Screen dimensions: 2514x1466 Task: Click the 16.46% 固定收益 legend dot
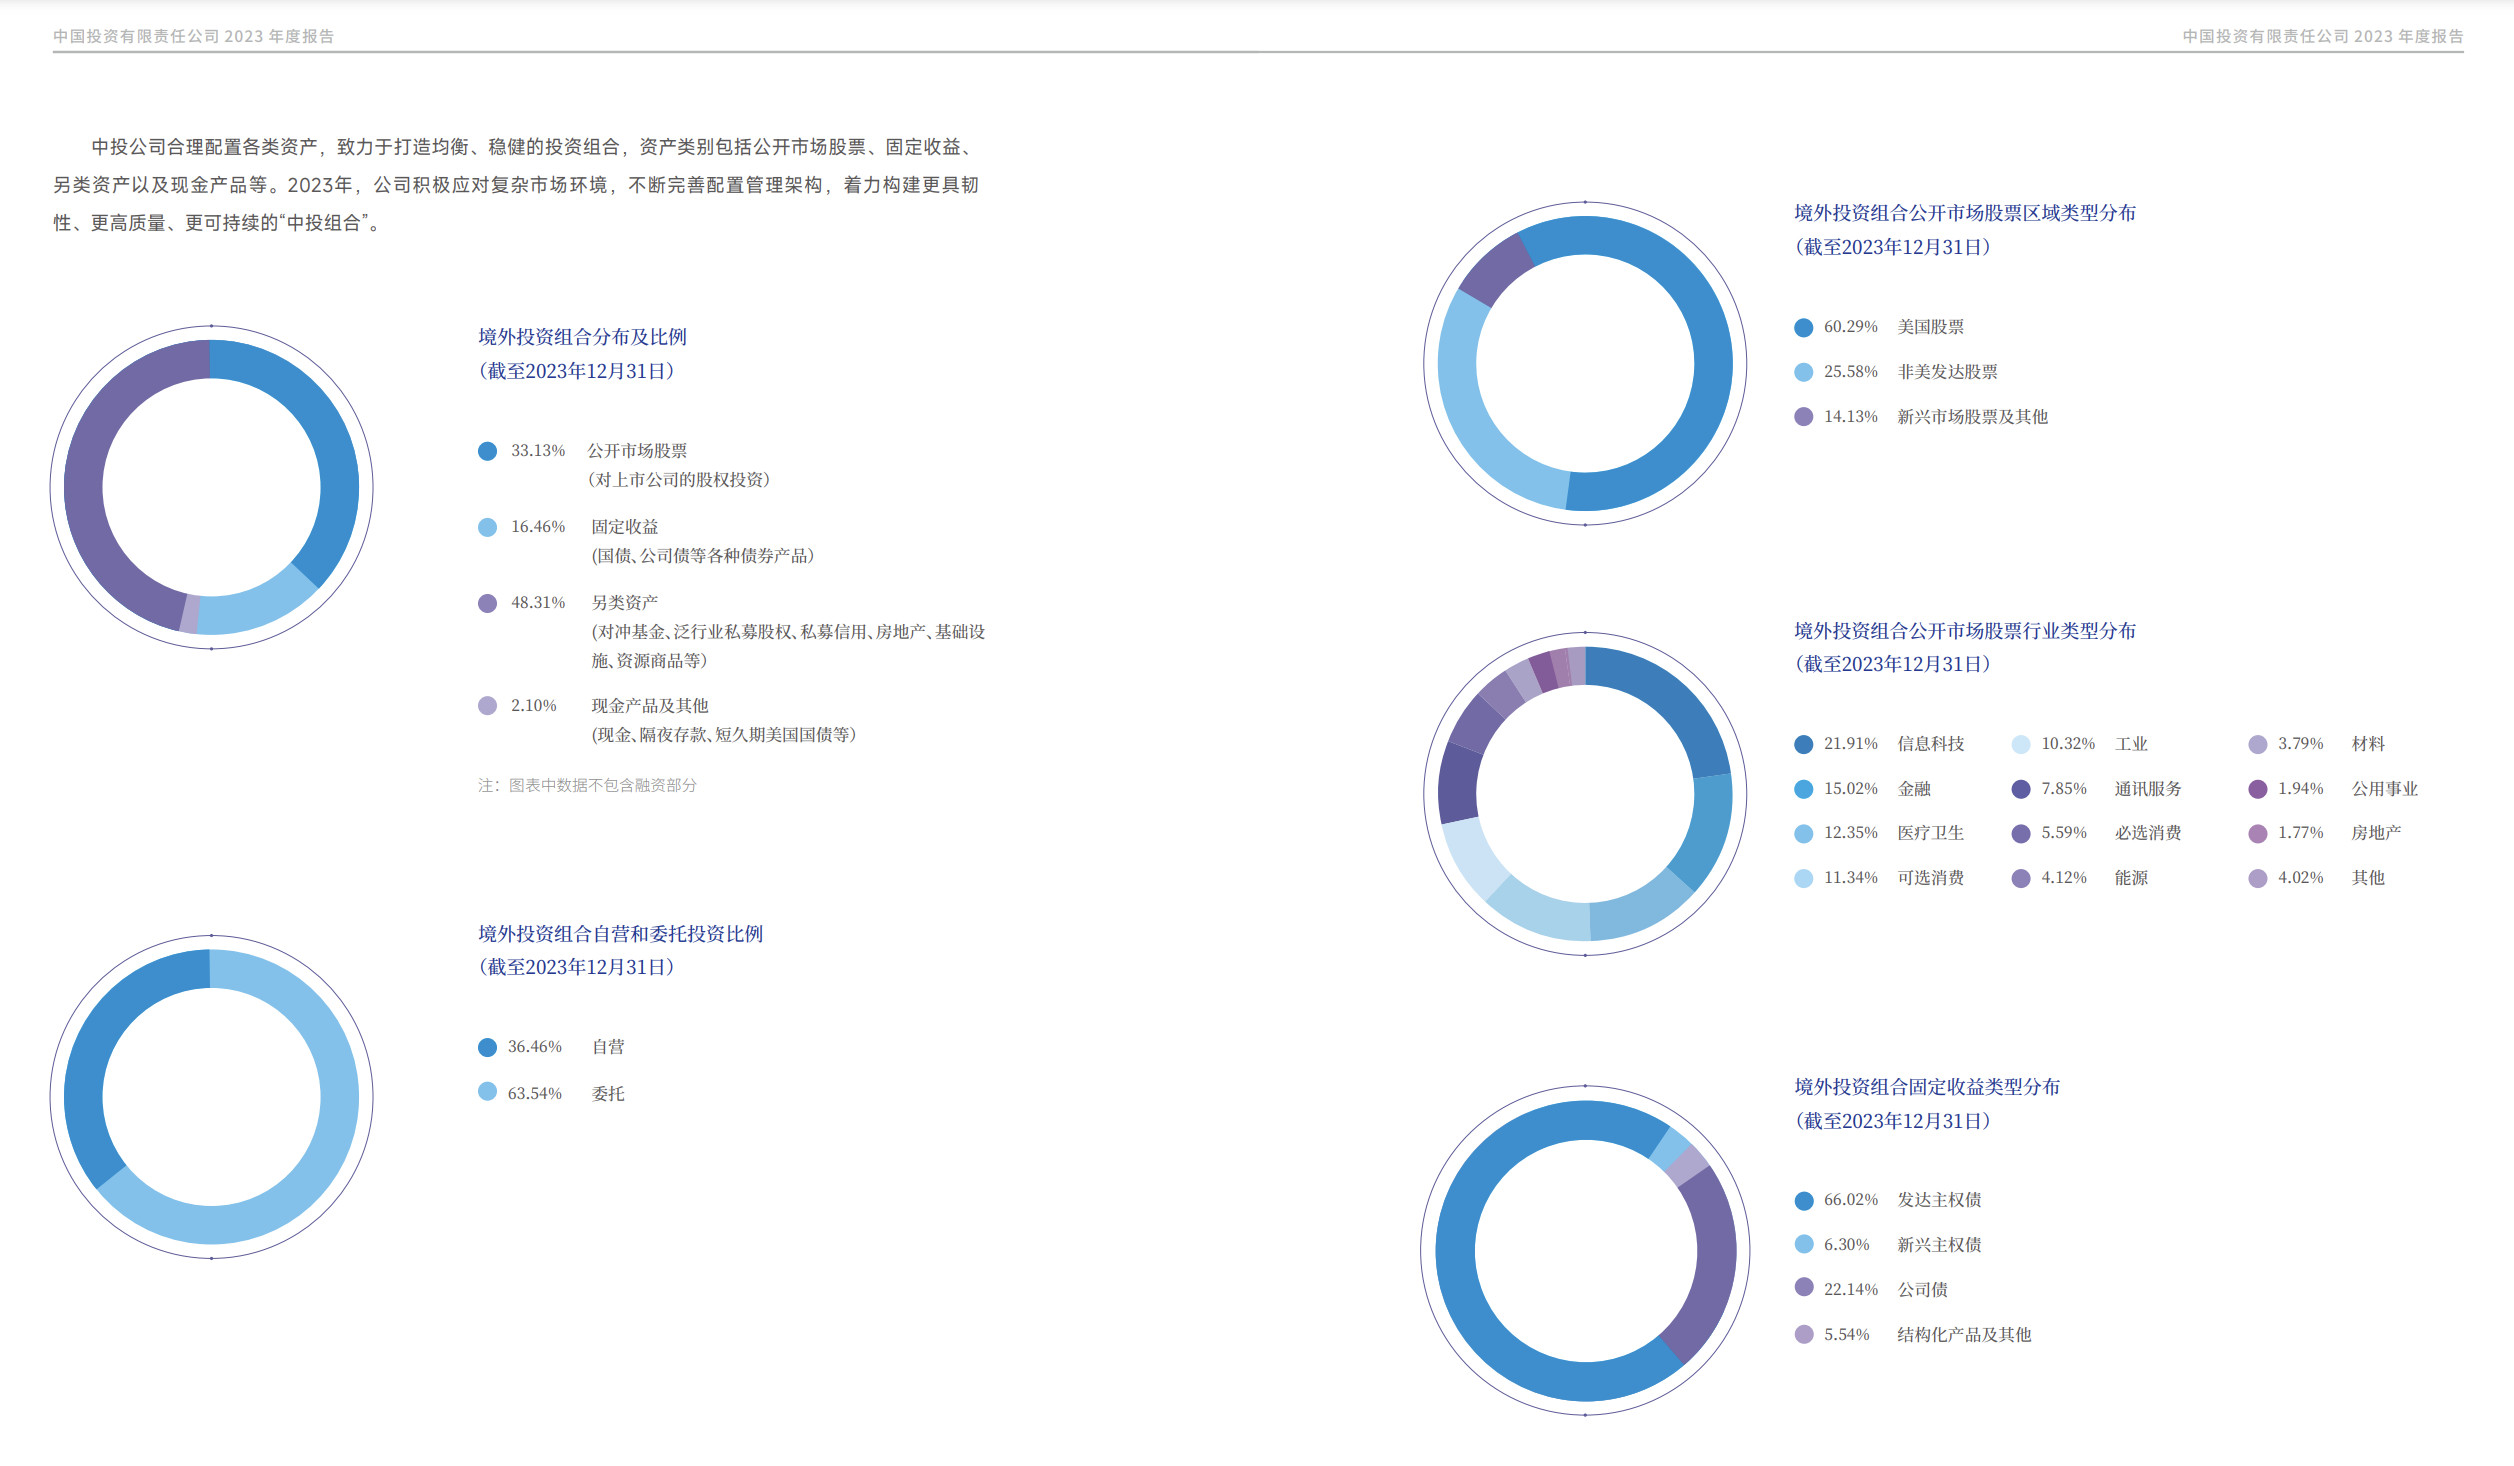(487, 527)
